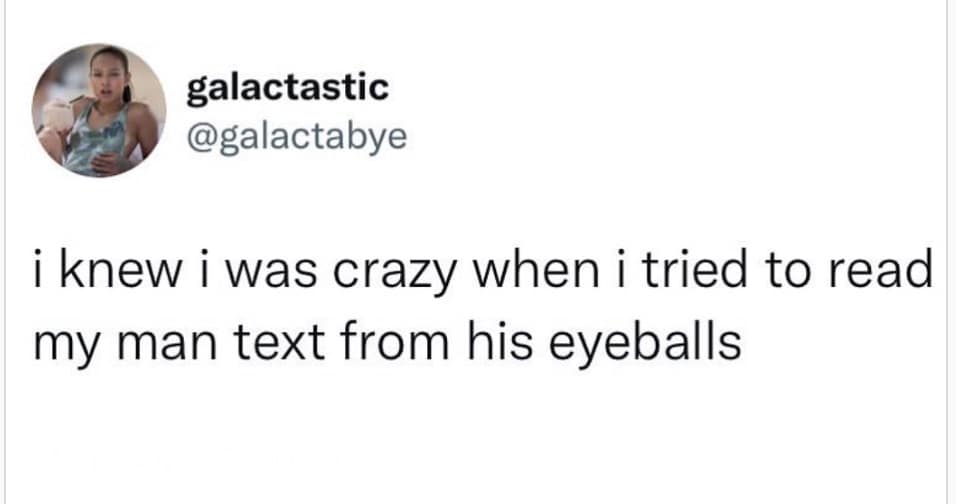Open the galactastic display name
Screen dimensions: 956x504
point(287,88)
